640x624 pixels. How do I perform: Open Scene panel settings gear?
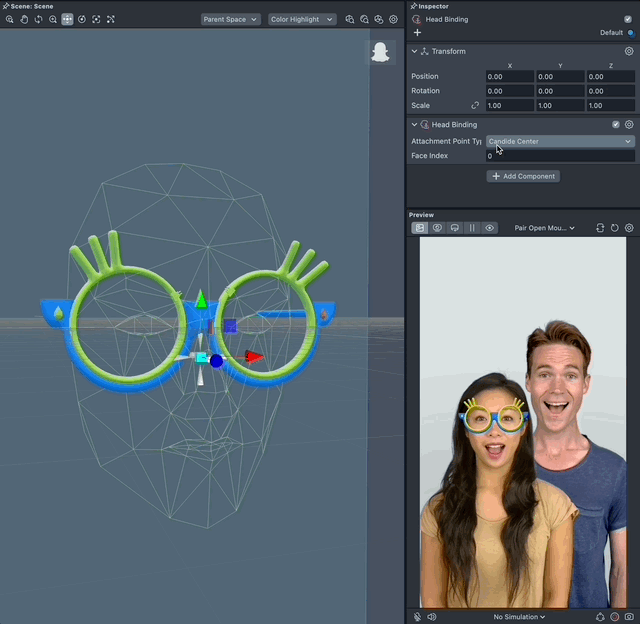coord(393,19)
